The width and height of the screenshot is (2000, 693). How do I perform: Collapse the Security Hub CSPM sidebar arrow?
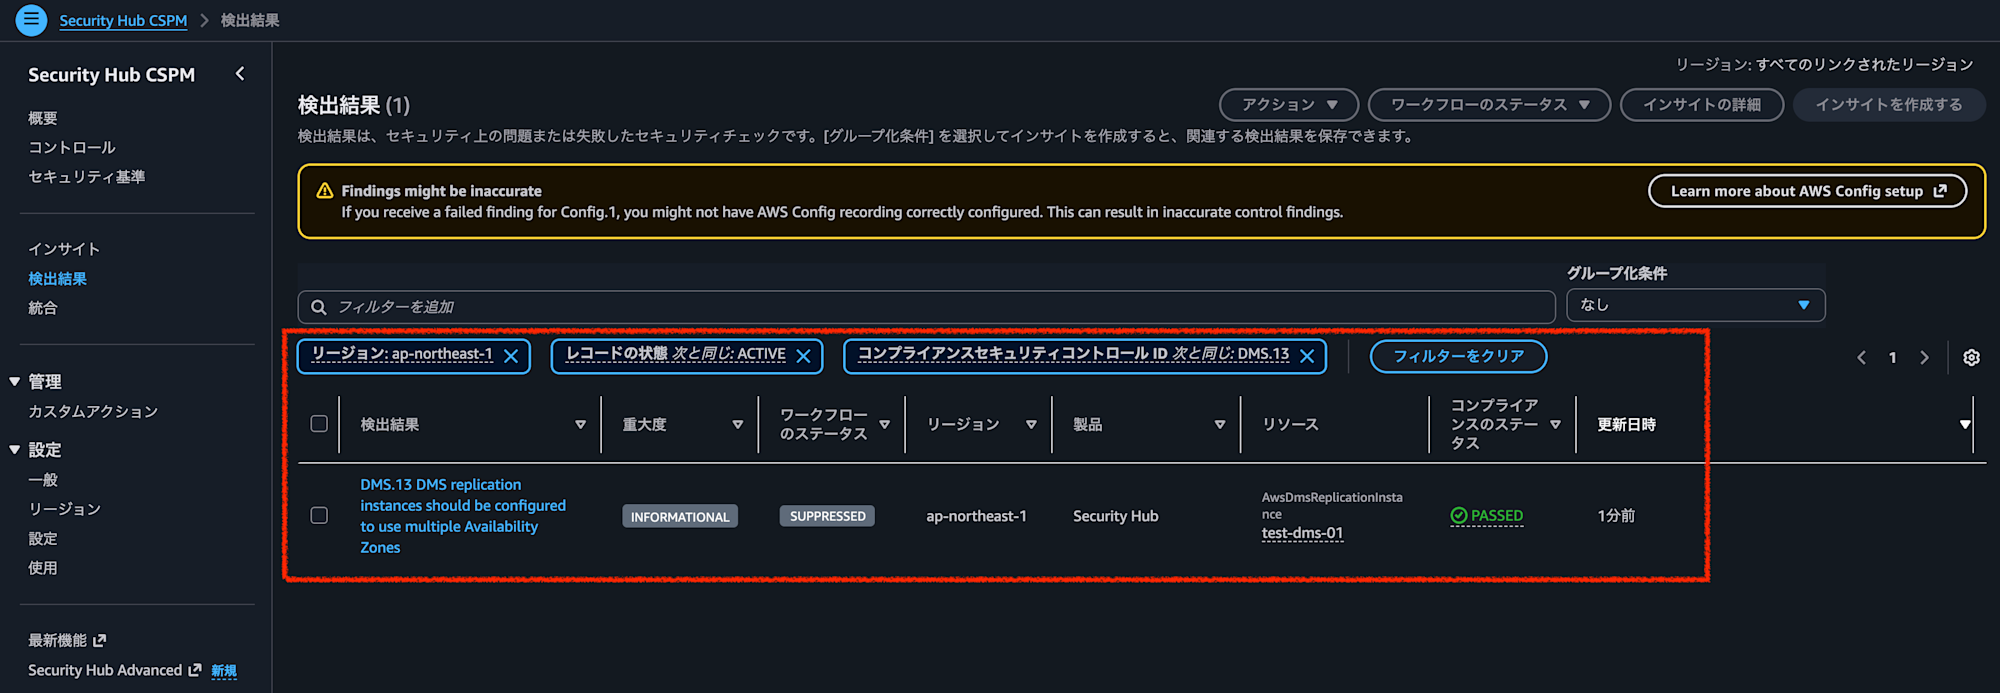[240, 74]
